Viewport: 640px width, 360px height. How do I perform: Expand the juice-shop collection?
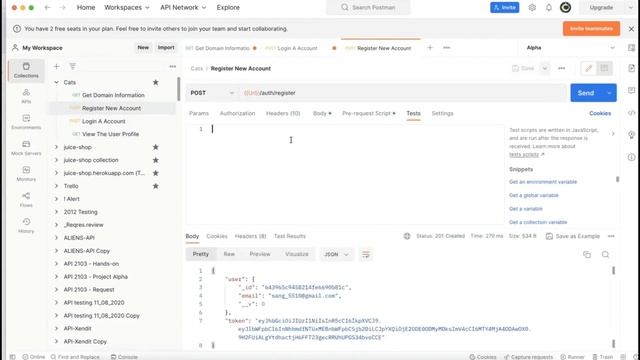[x=56, y=147]
